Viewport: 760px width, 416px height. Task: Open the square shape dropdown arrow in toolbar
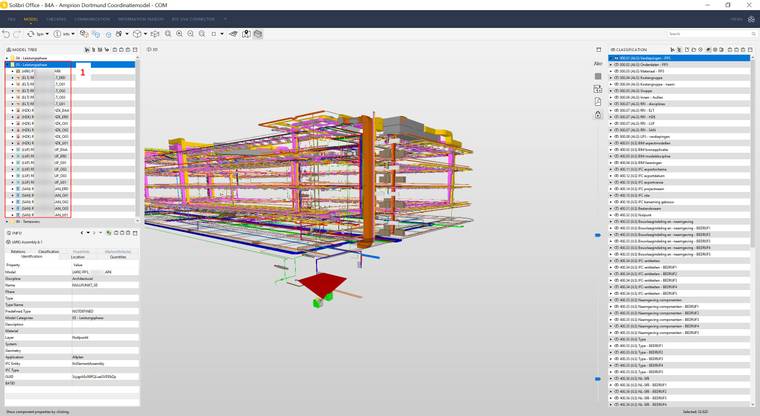coord(222,34)
